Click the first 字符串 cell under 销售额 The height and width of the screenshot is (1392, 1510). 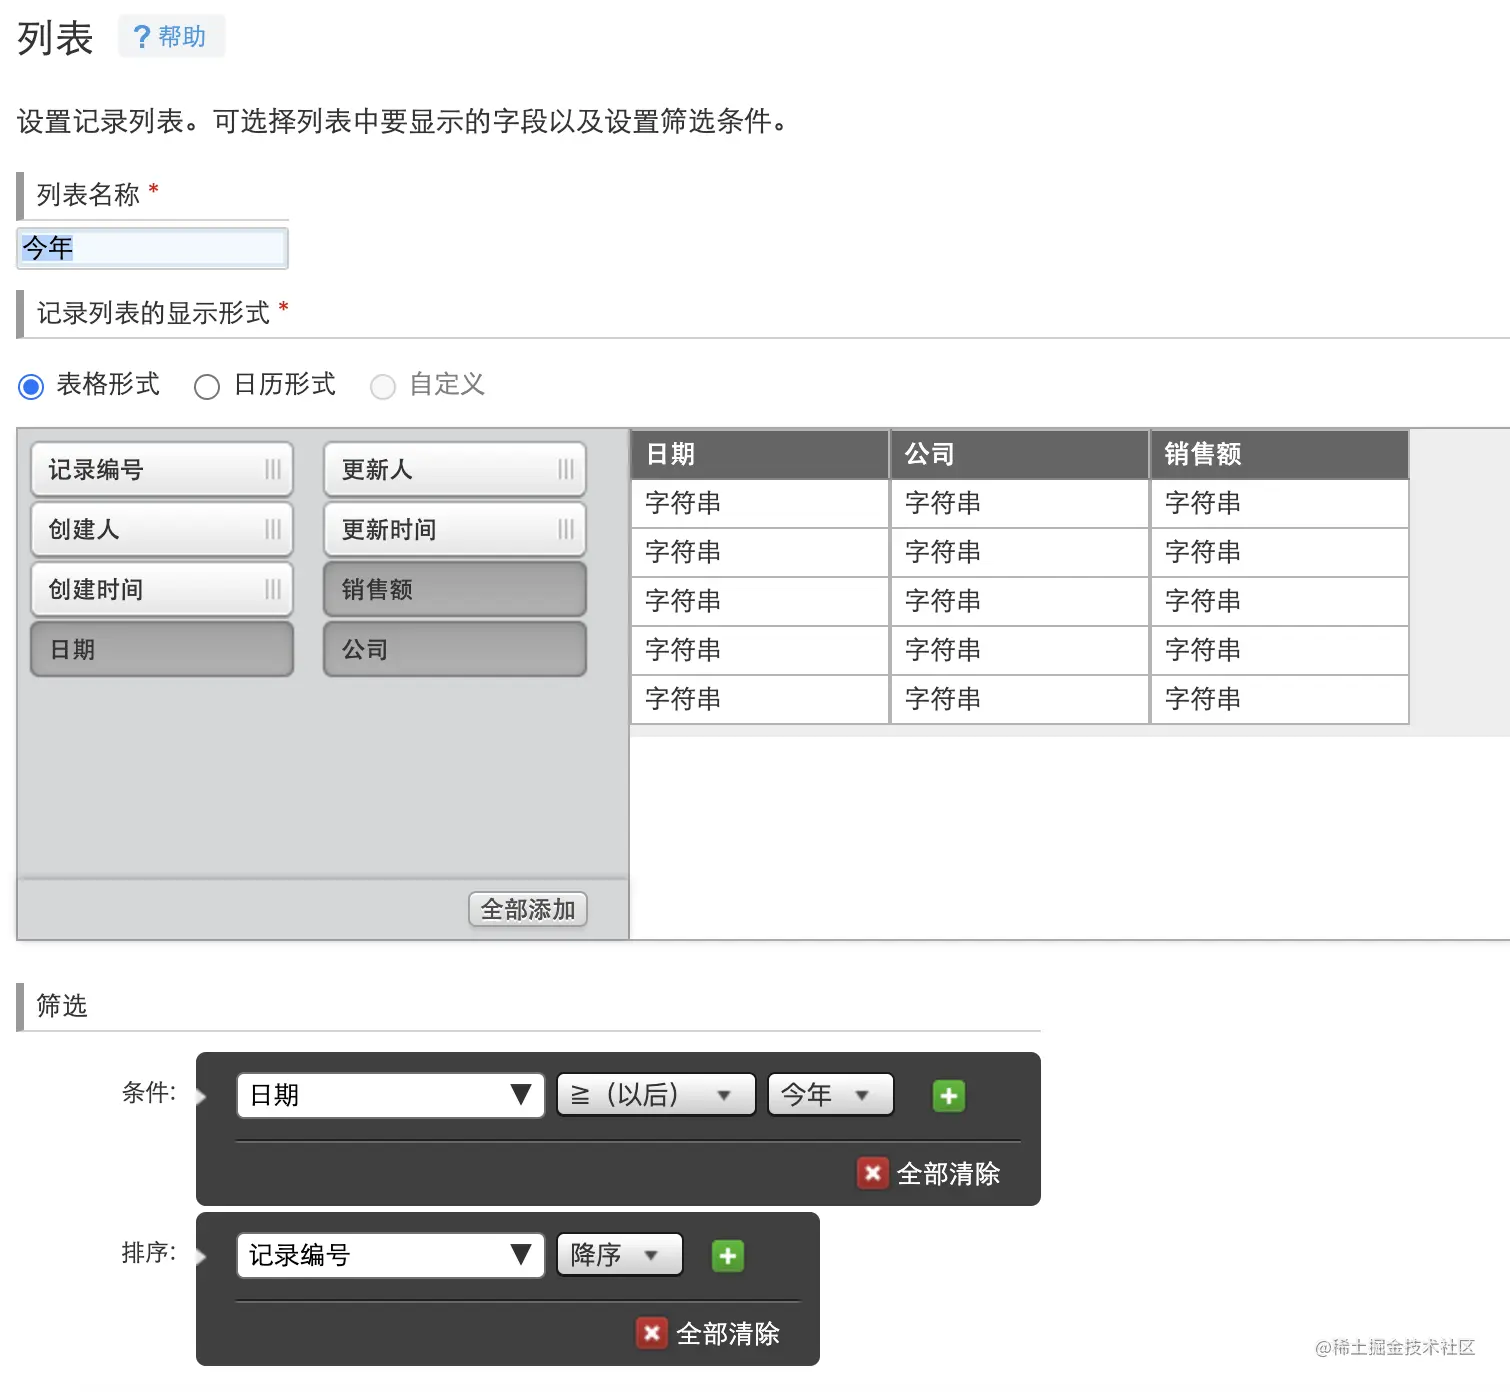tap(1279, 503)
